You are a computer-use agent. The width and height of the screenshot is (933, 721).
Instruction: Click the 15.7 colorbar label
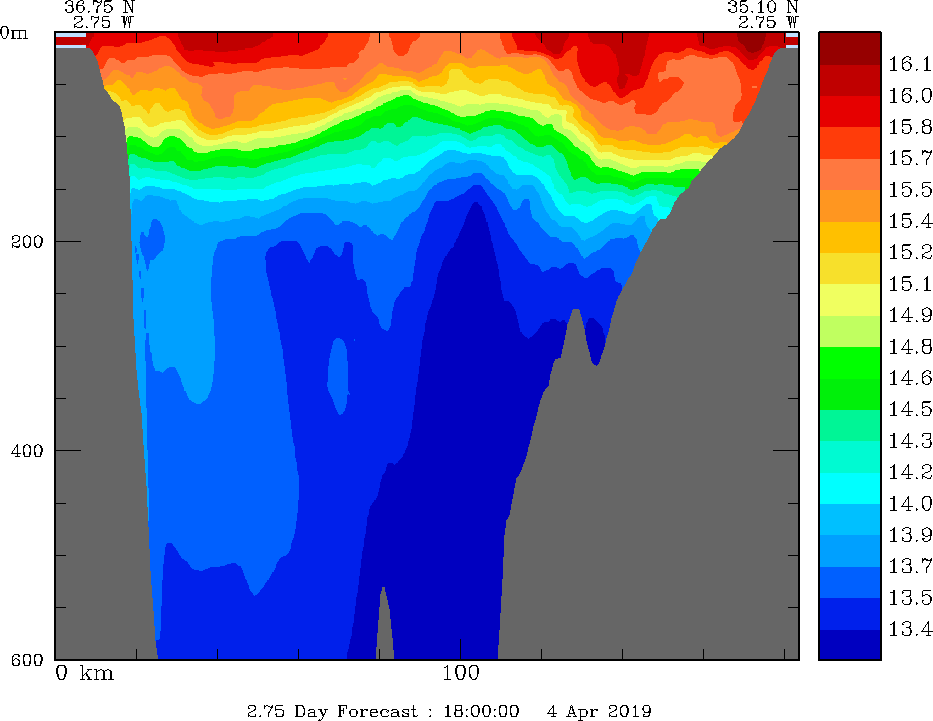point(910,158)
